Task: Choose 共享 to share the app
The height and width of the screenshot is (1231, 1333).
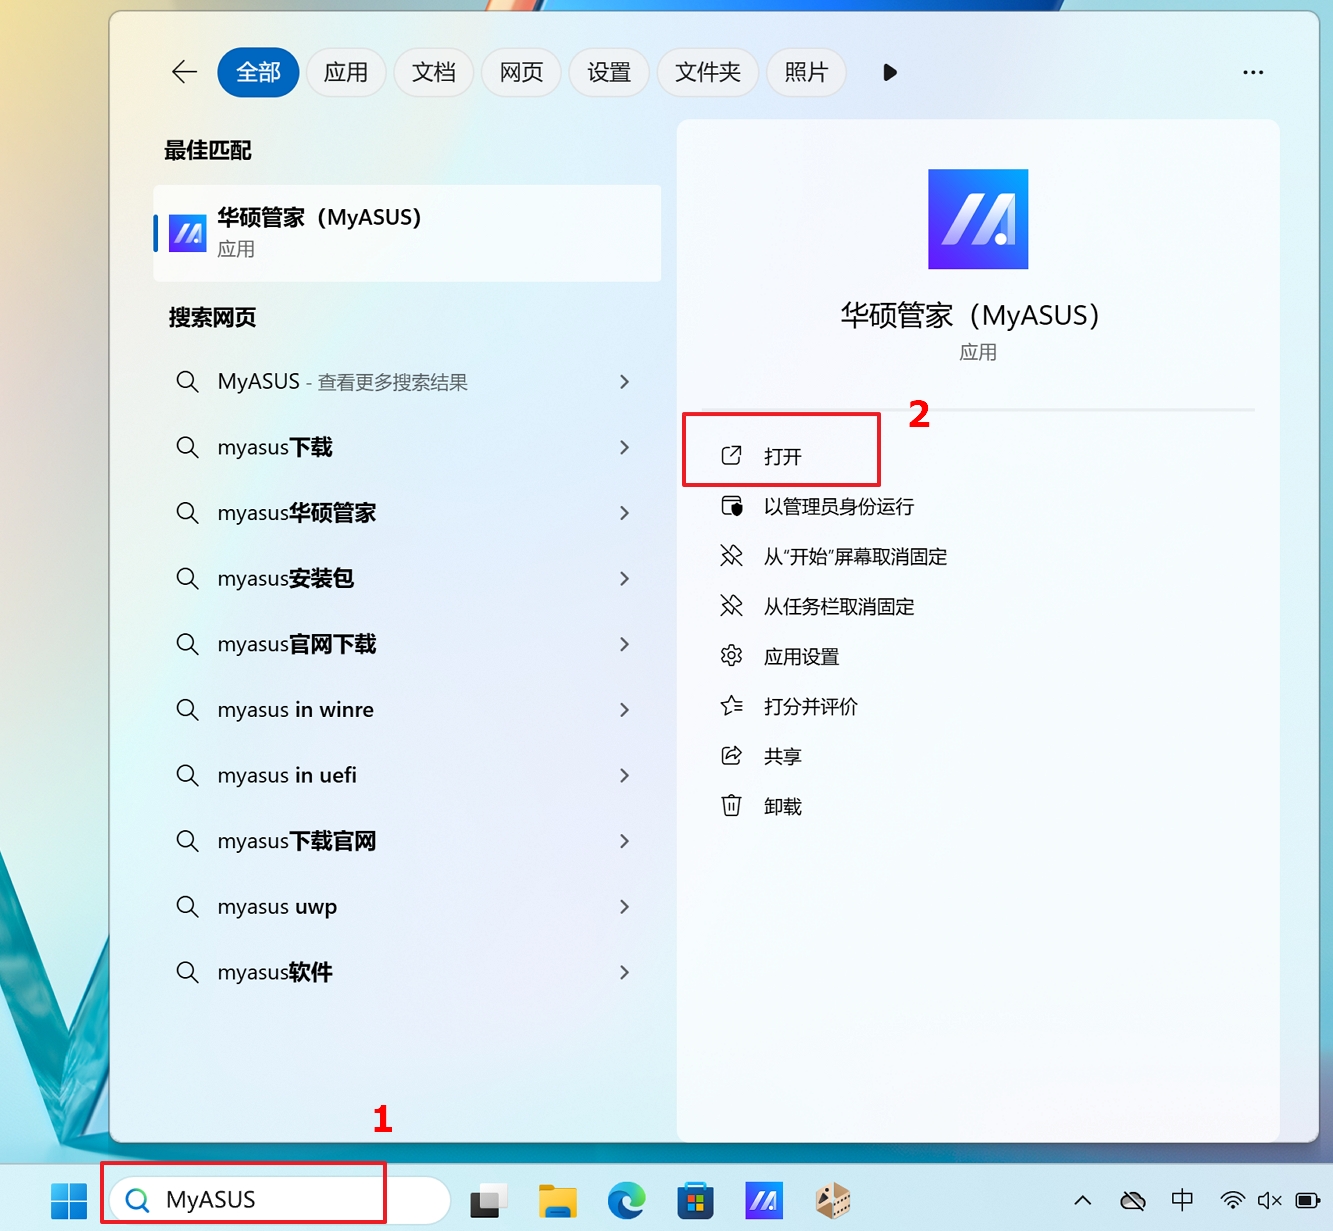Action: click(762, 756)
